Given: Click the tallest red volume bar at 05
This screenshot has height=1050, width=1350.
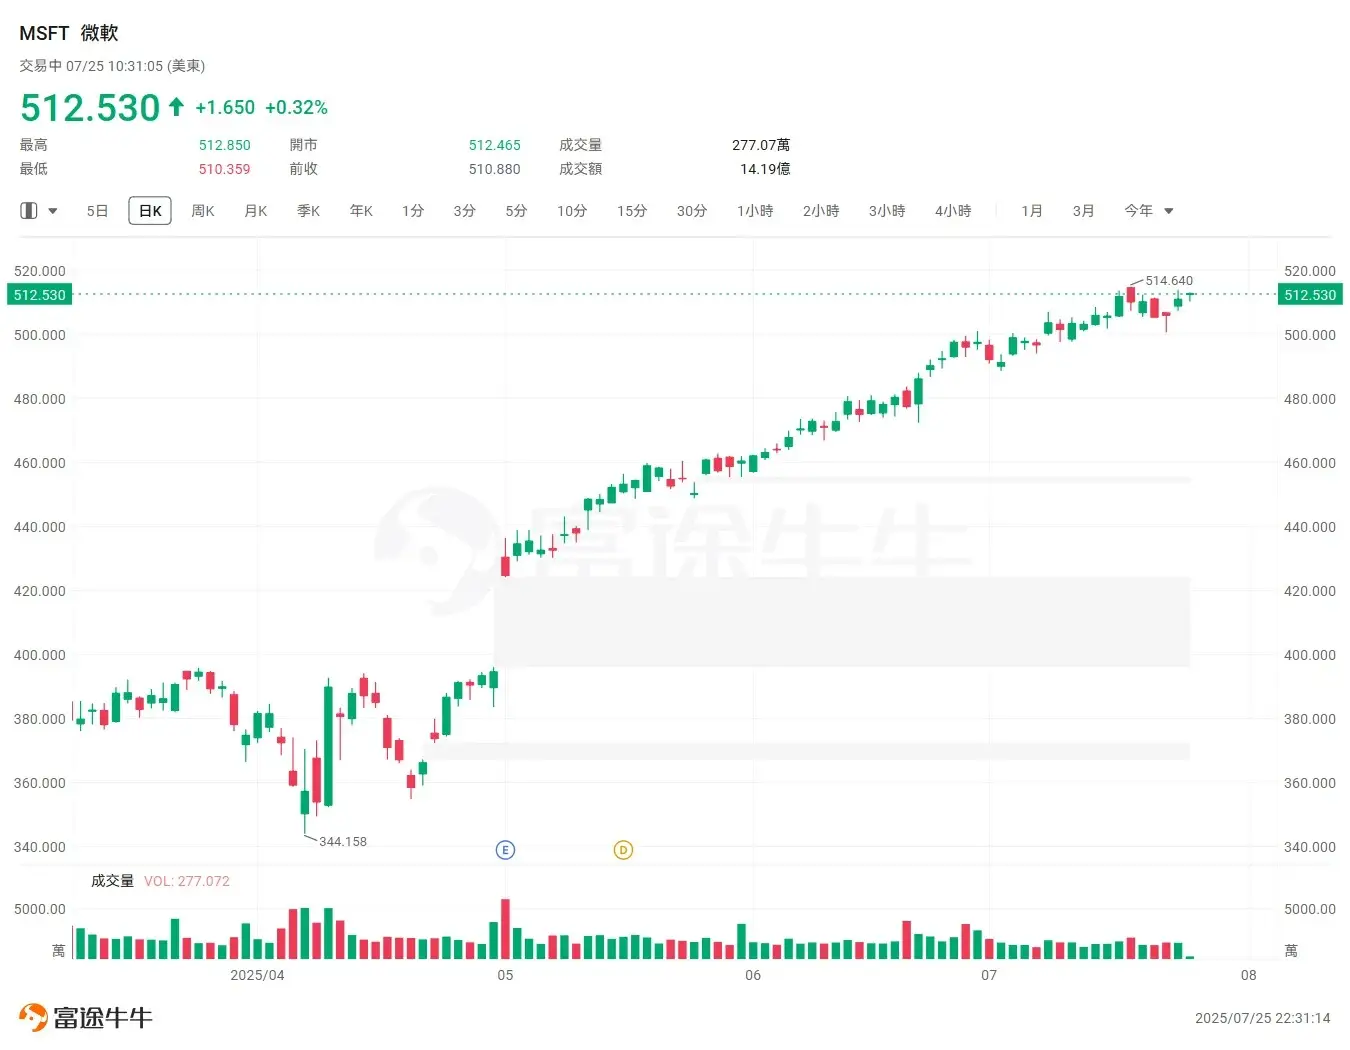Looking at the screenshot, I should pos(505,929).
